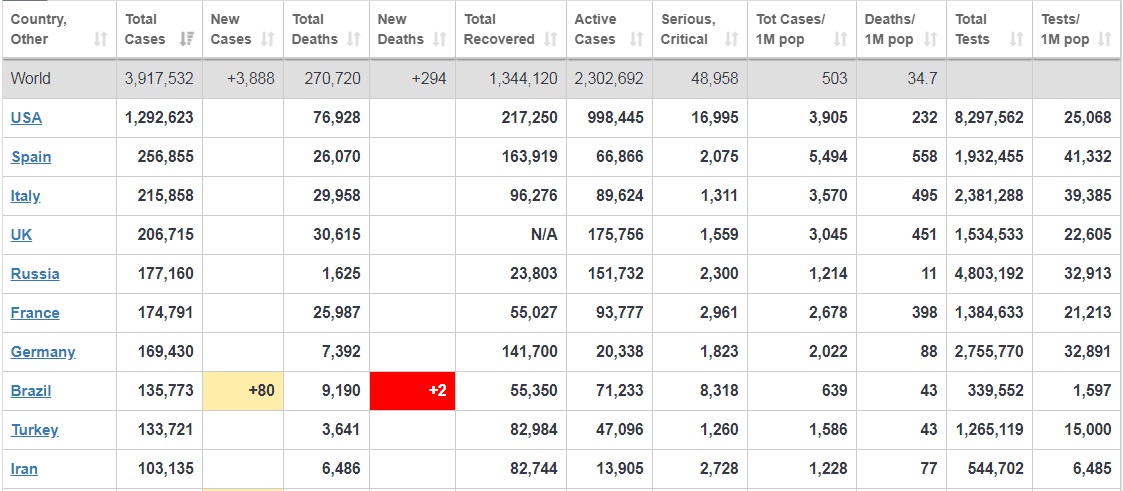
Task: Open the Russia country link
Action: 35,274
